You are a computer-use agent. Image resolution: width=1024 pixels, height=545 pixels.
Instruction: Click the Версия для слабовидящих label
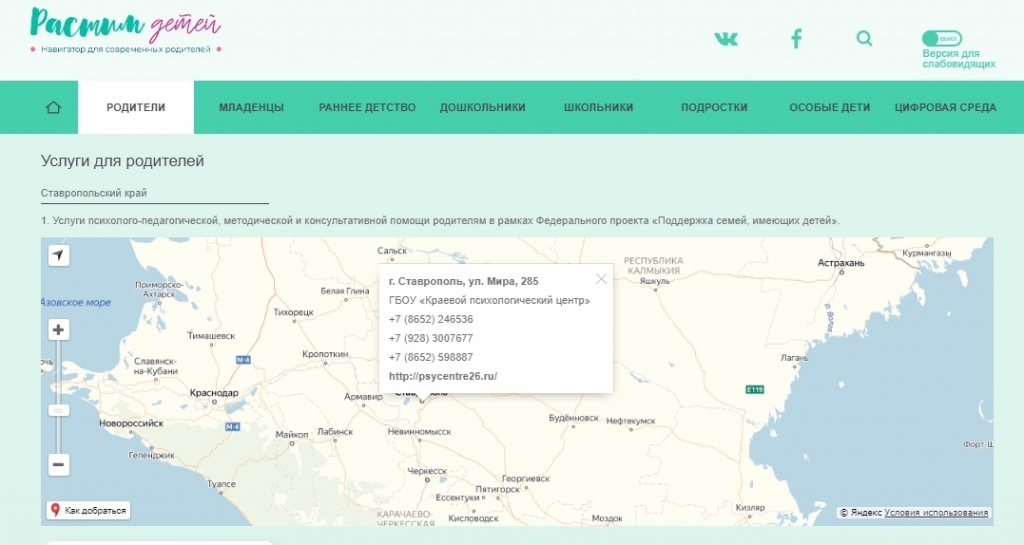(x=959, y=59)
